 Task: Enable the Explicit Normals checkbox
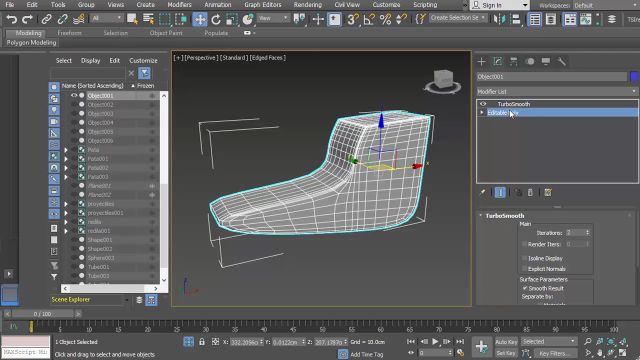[x=524, y=269]
